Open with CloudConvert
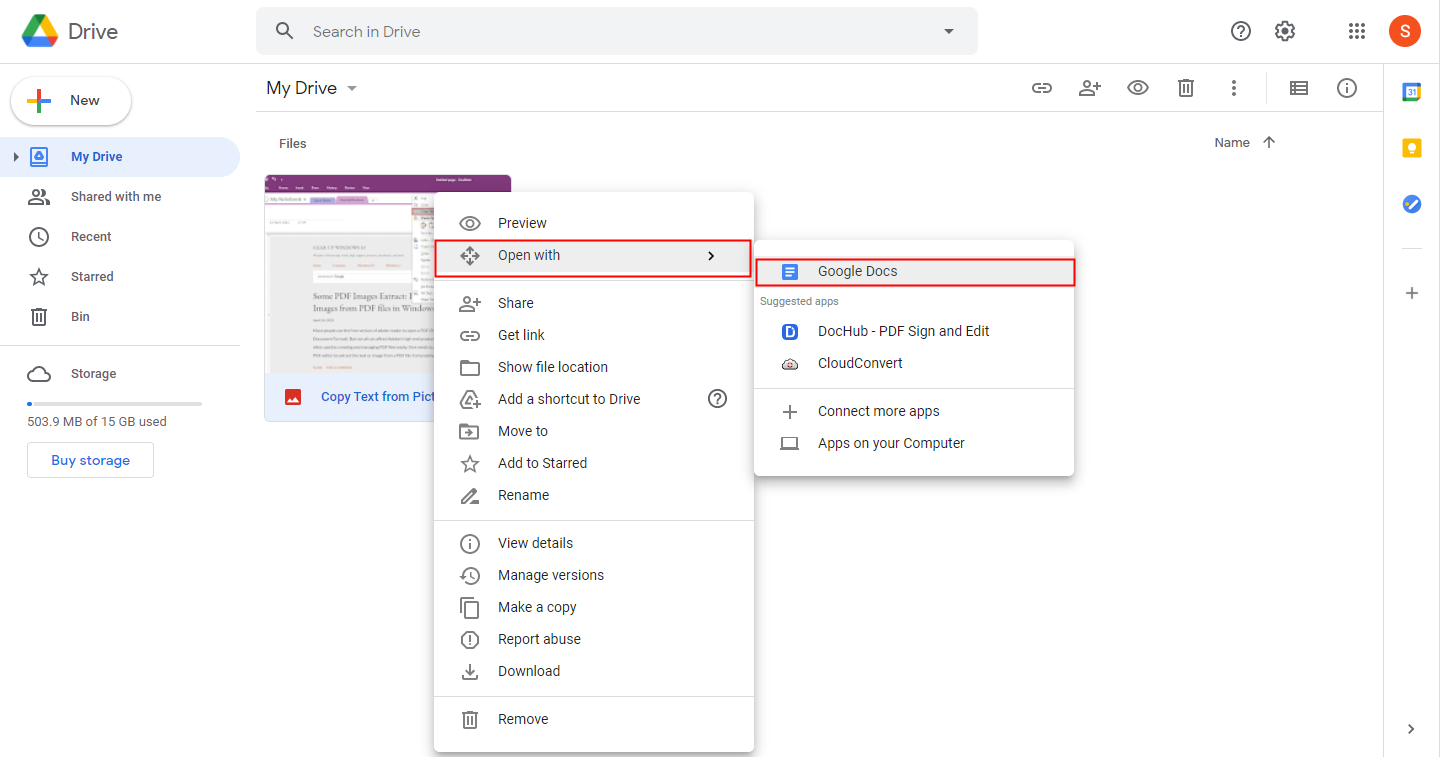 point(913,363)
